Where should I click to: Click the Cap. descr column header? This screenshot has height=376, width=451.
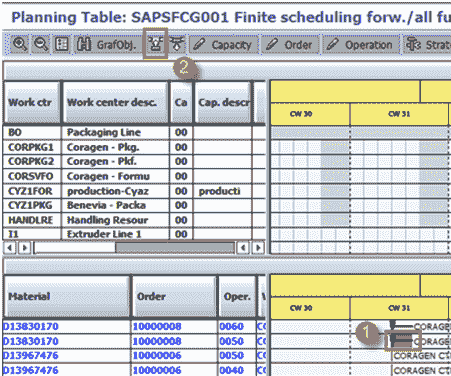(223, 102)
